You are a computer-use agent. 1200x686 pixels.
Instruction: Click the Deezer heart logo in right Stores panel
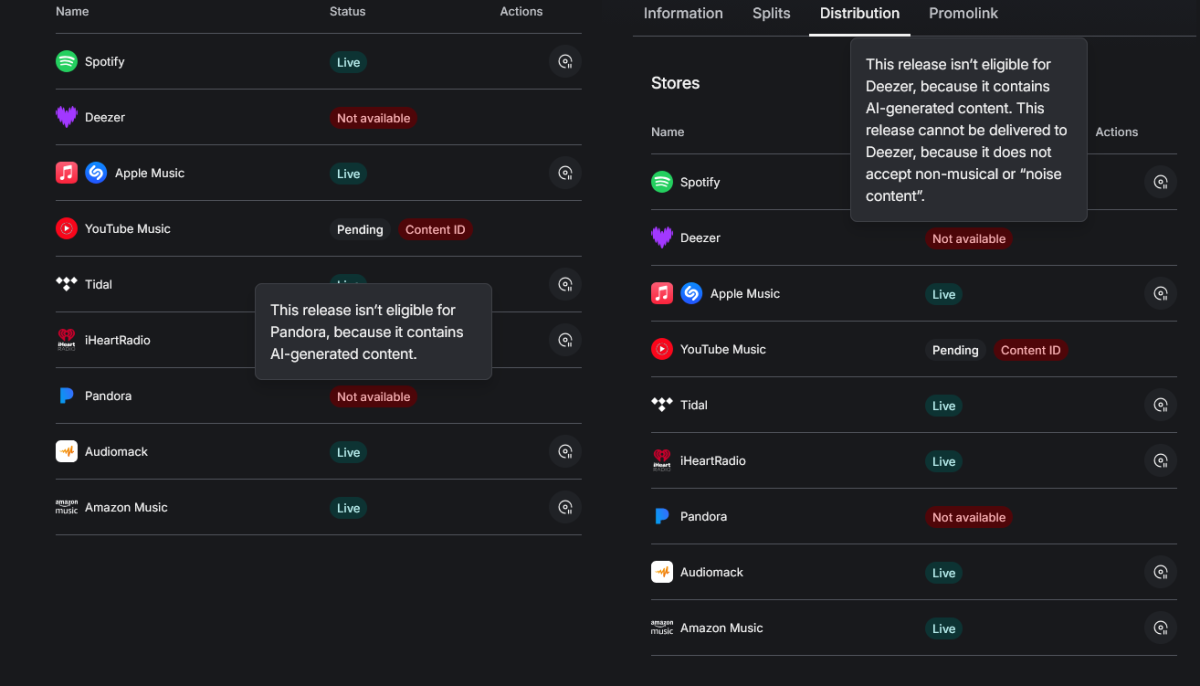tap(662, 238)
